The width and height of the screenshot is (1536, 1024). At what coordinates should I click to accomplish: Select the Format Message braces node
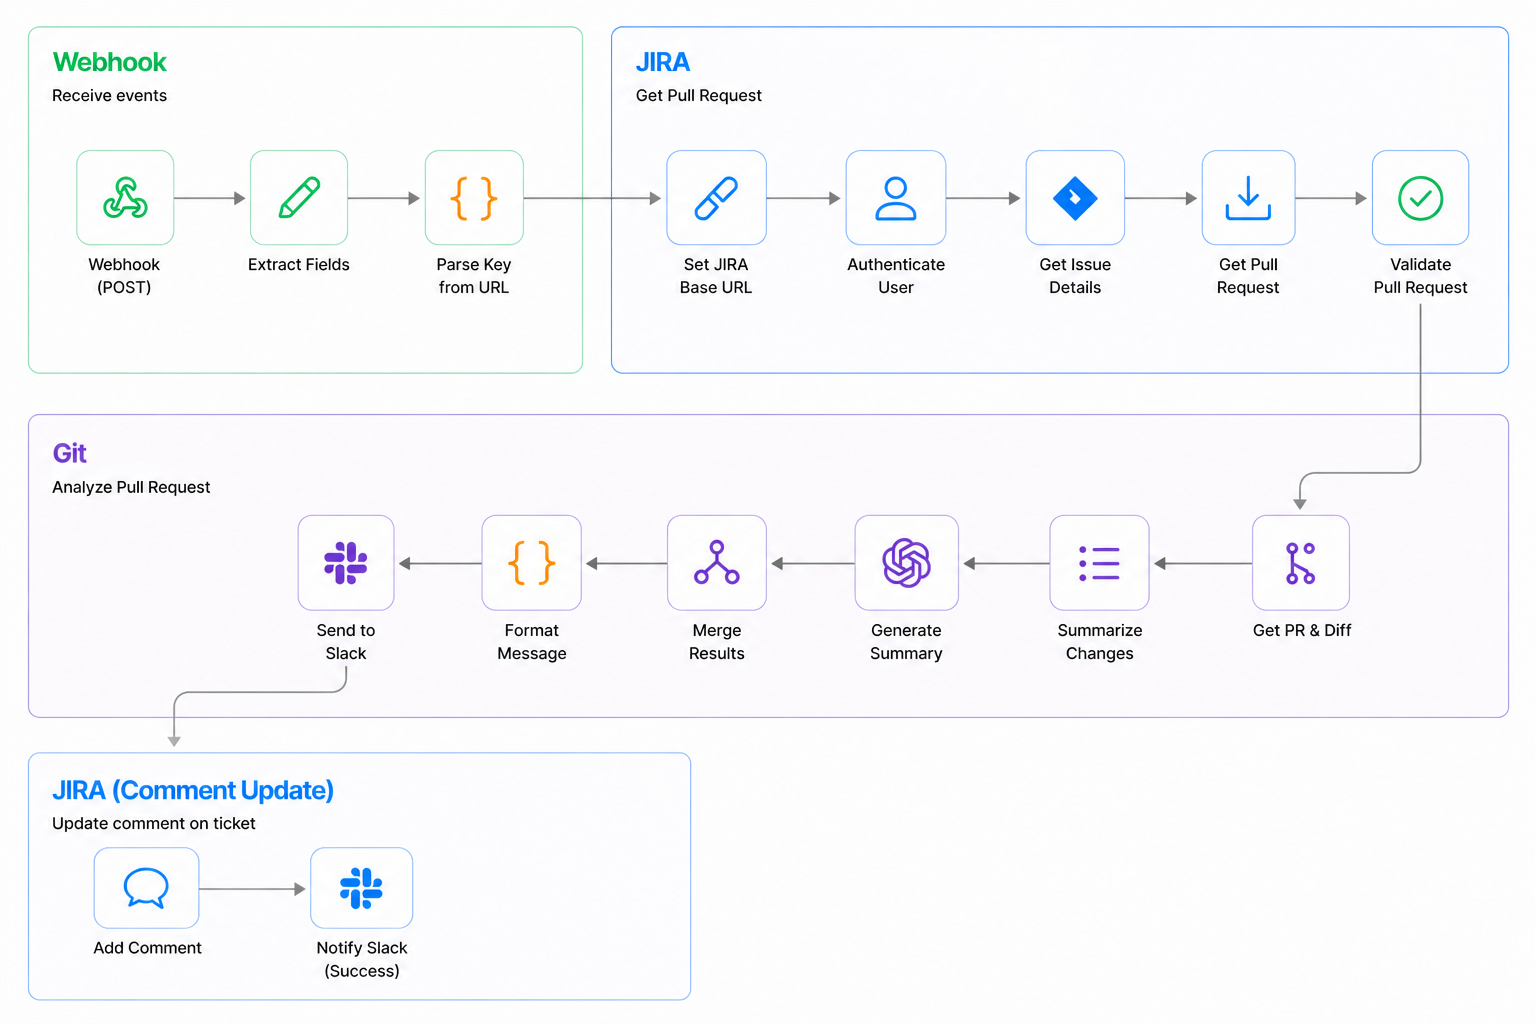531,563
